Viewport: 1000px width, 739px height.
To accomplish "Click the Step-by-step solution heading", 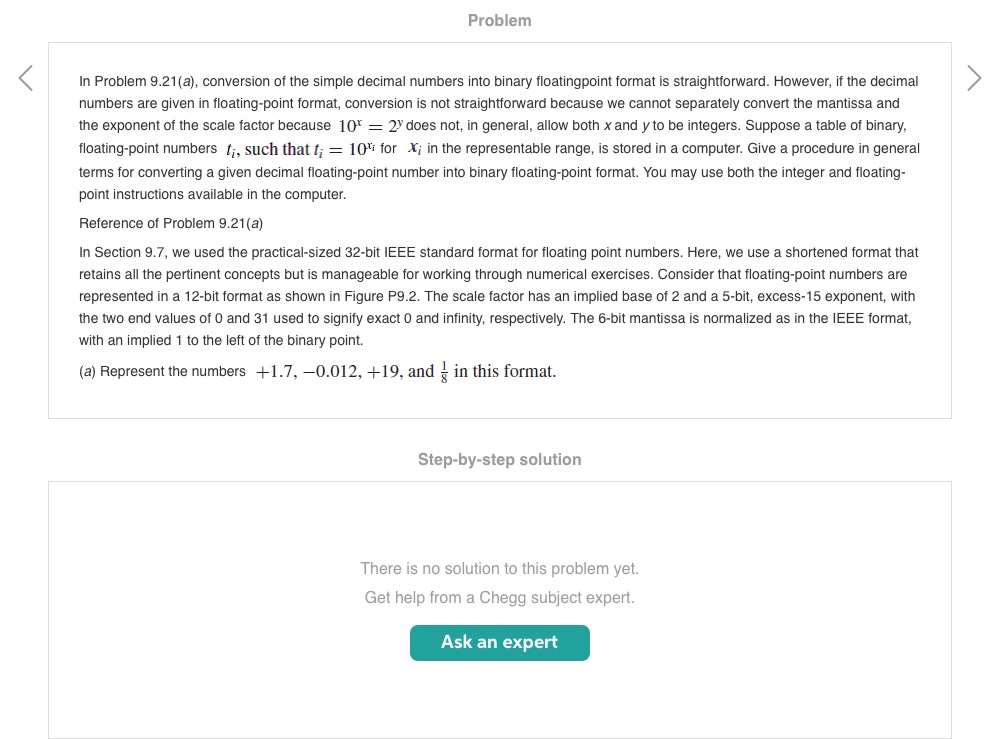I will point(499,460).
